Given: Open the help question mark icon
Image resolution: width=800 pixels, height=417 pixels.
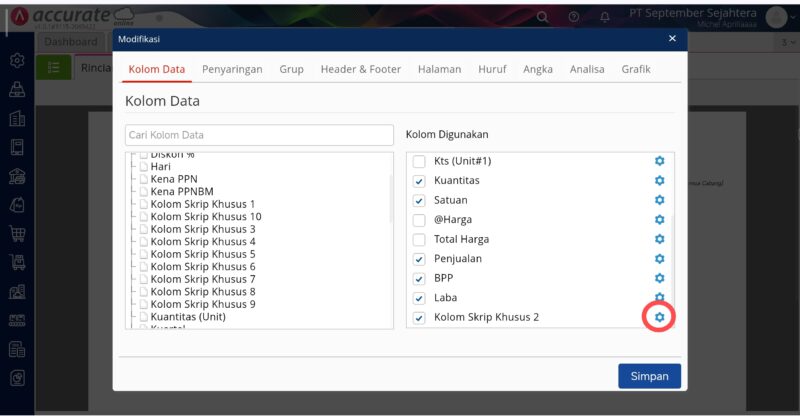Looking at the screenshot, I should tap(573, 17).
